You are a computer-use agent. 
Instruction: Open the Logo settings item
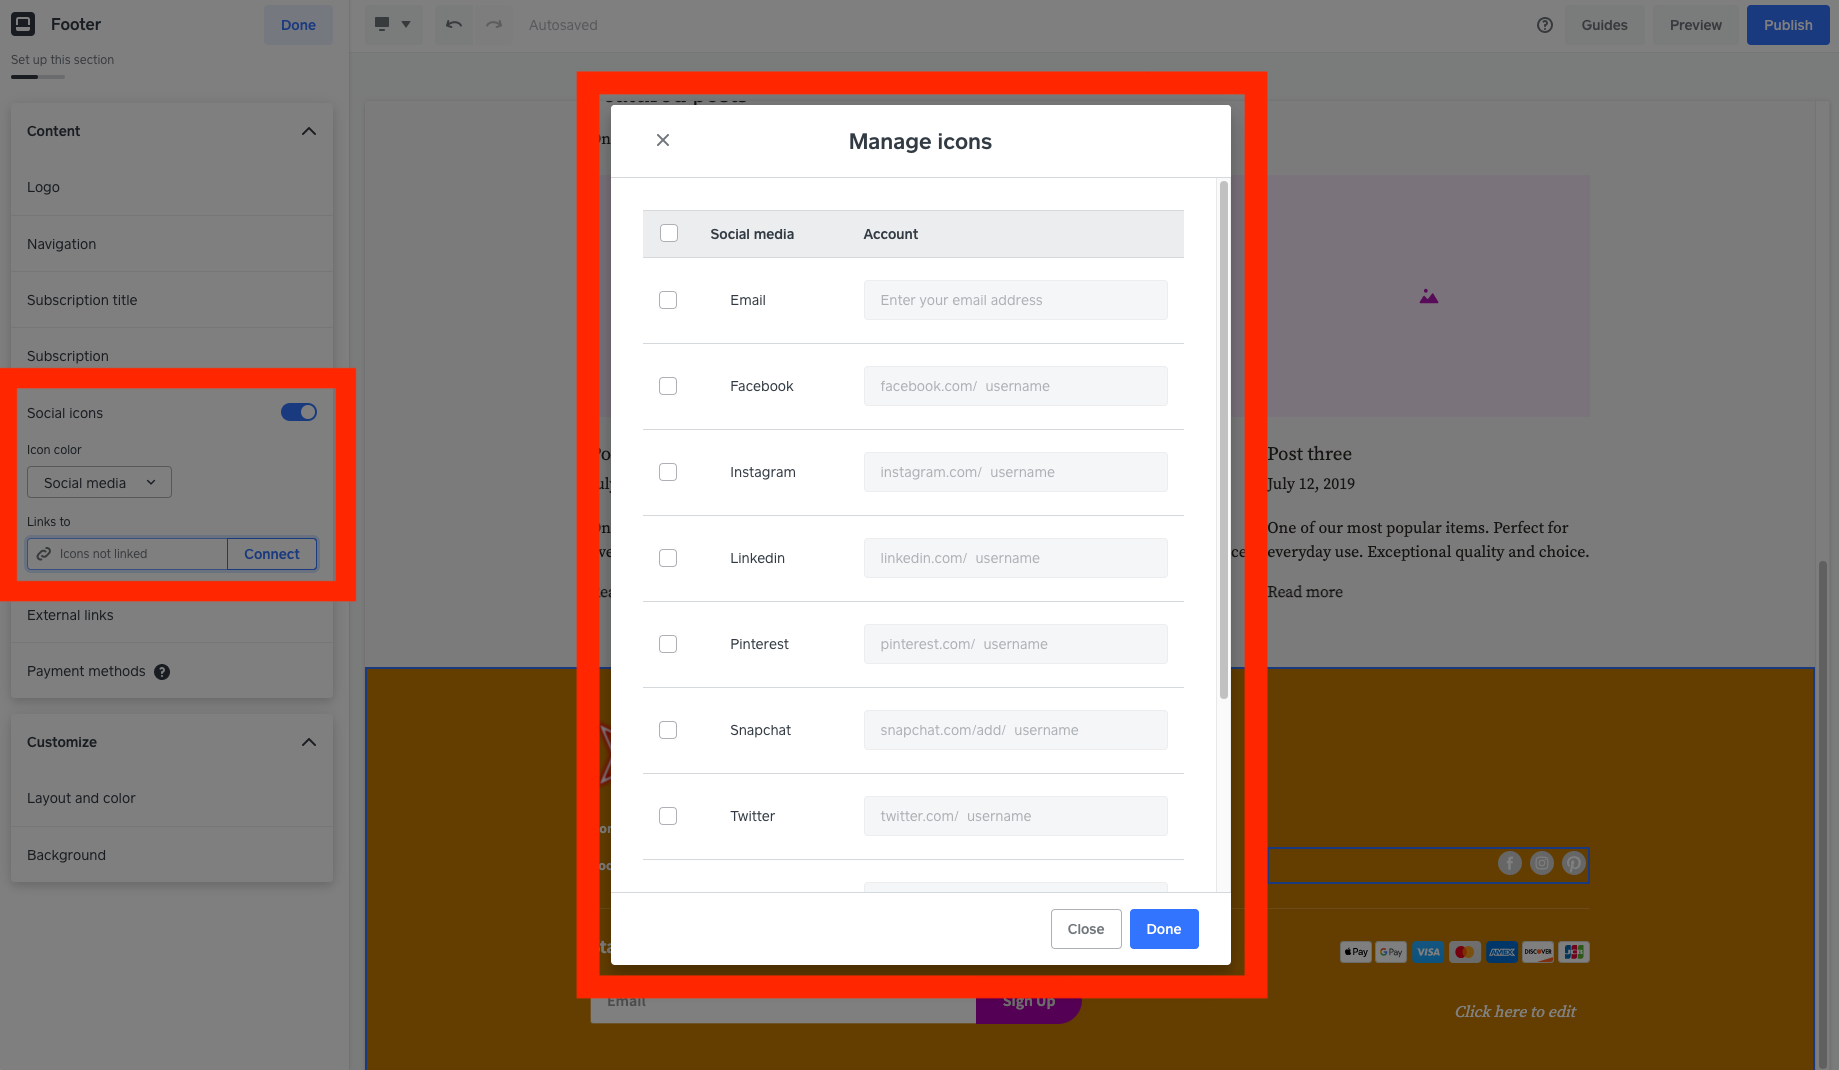(x=172, y=187)
